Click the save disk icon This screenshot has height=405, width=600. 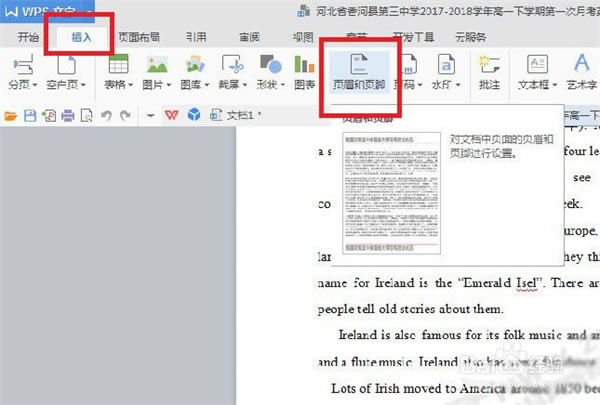30,115
